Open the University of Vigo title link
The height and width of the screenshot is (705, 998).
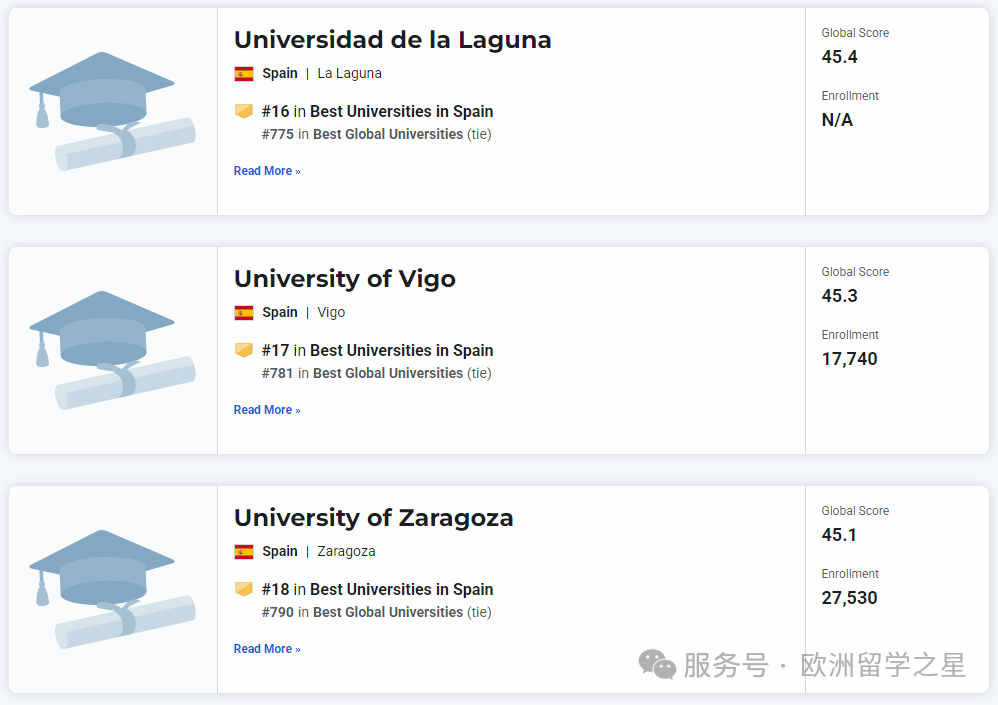coord(344,279)
